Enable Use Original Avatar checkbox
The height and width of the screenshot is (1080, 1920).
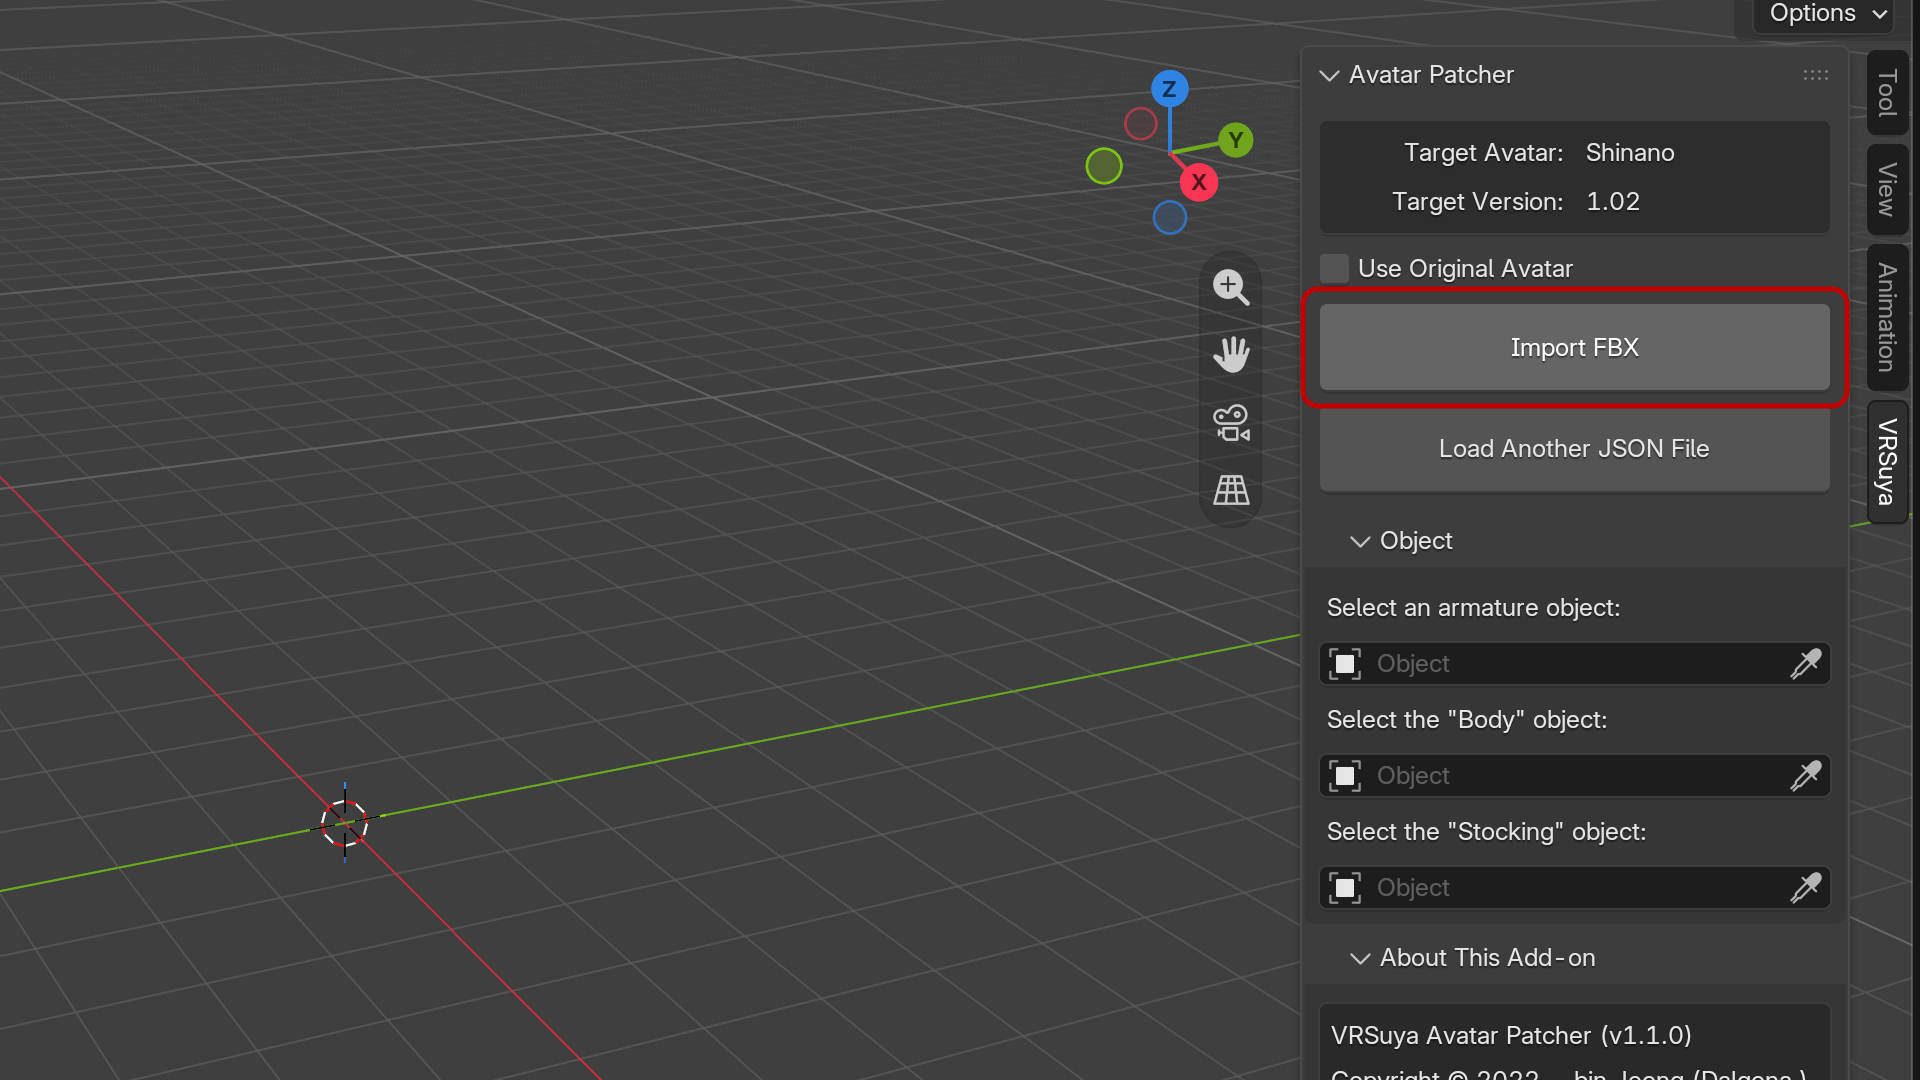[1334, 269]
